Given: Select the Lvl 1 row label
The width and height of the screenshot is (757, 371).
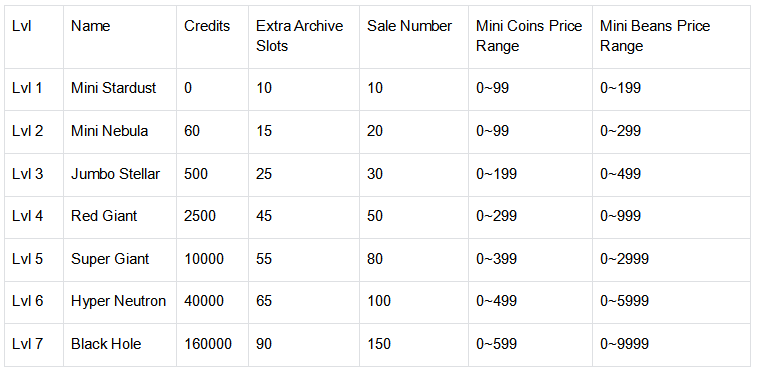Looking at the screenshot, I should [27, 88].
